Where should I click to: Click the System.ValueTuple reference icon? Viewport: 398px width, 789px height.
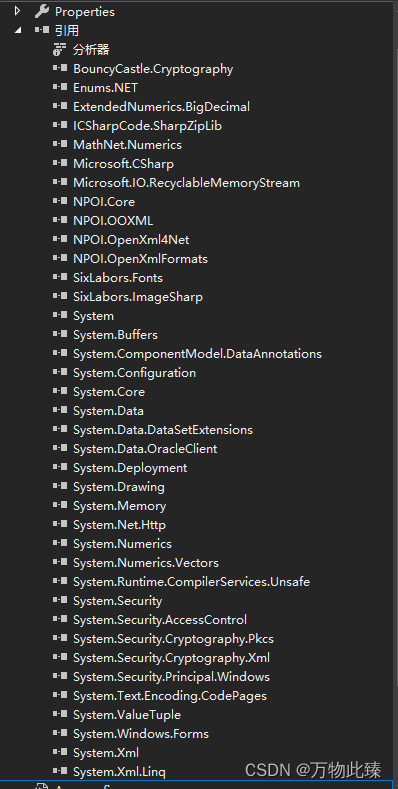(x=60, y=715)
